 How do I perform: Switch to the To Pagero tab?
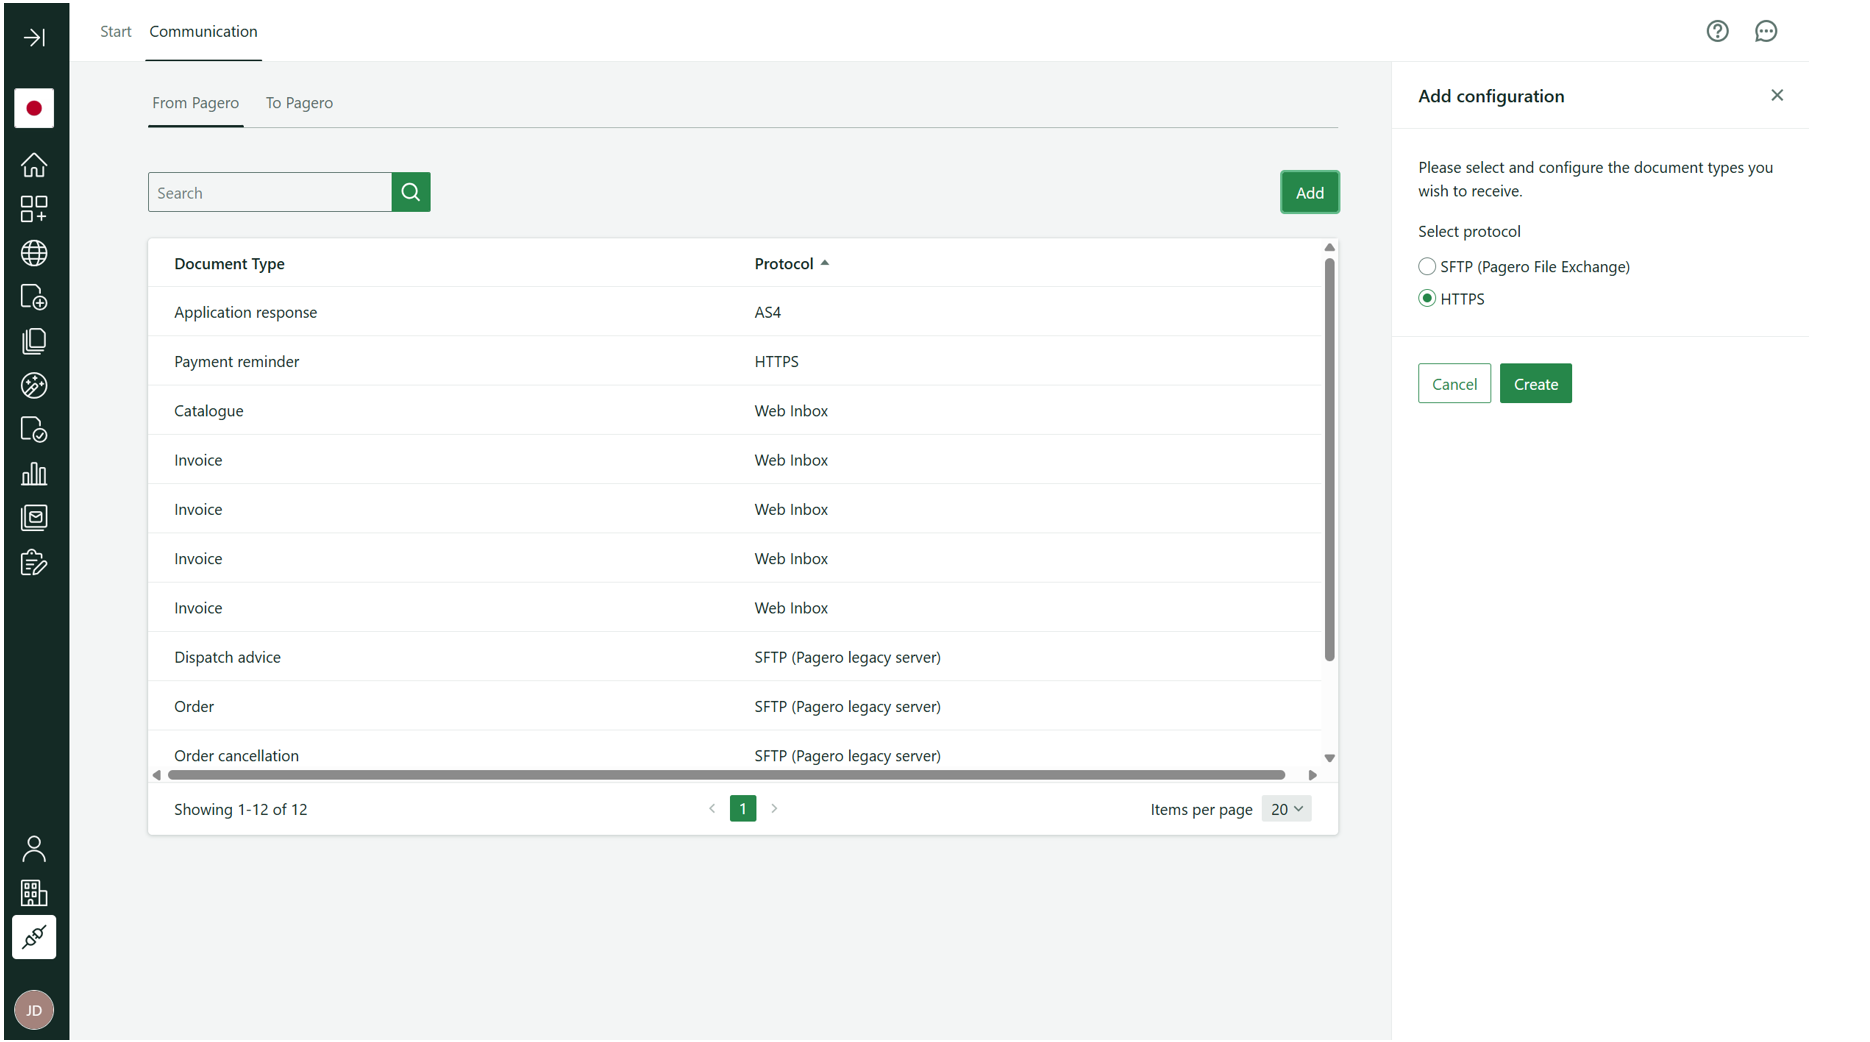click(x=299, y=103)
